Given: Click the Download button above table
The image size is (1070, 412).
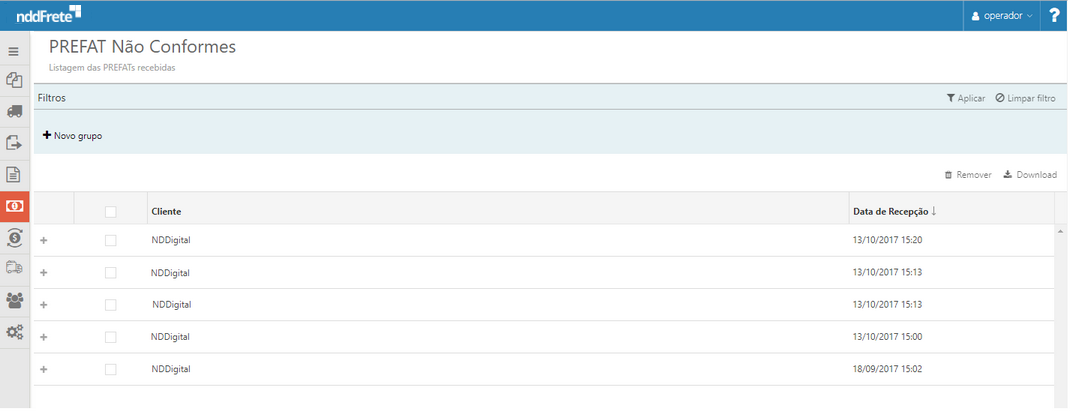Looking at the screenshot, I should (x=1029, y=175).
